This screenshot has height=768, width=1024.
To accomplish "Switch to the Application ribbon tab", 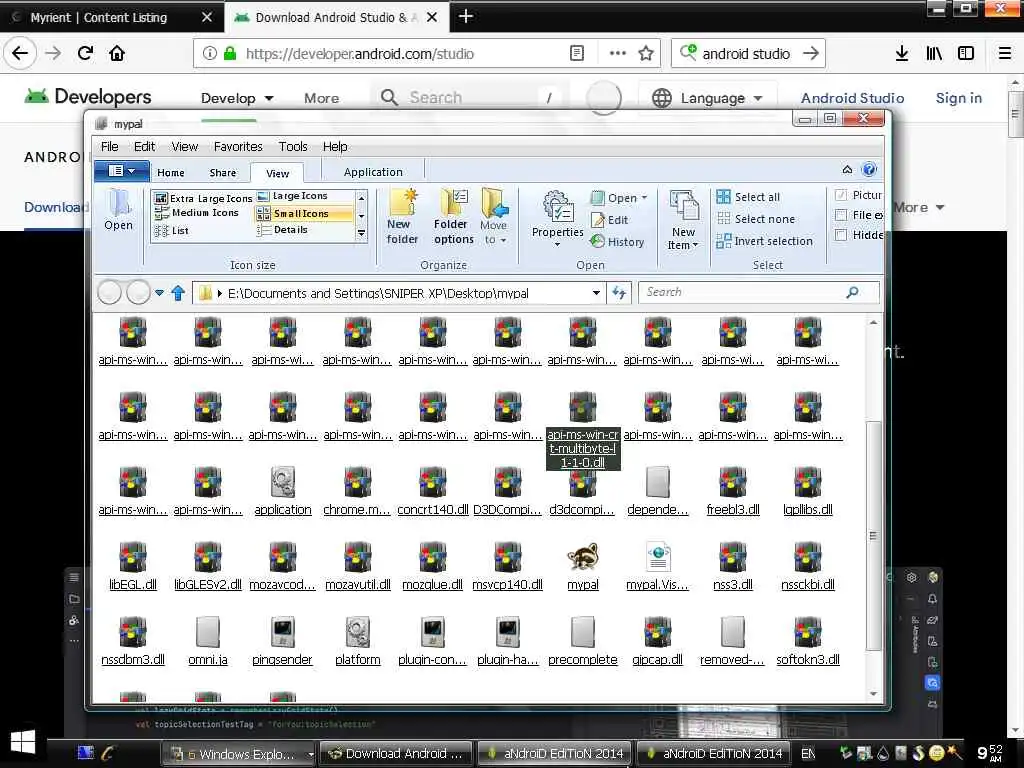I will [x=373, y=172].
